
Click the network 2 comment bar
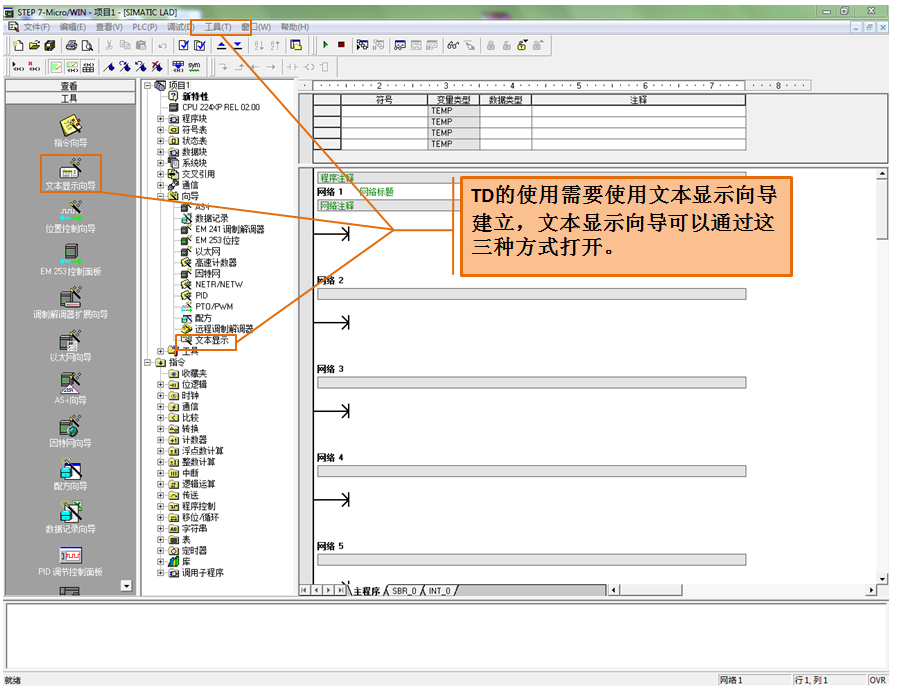pyautogui.click(x=532, y=294)
